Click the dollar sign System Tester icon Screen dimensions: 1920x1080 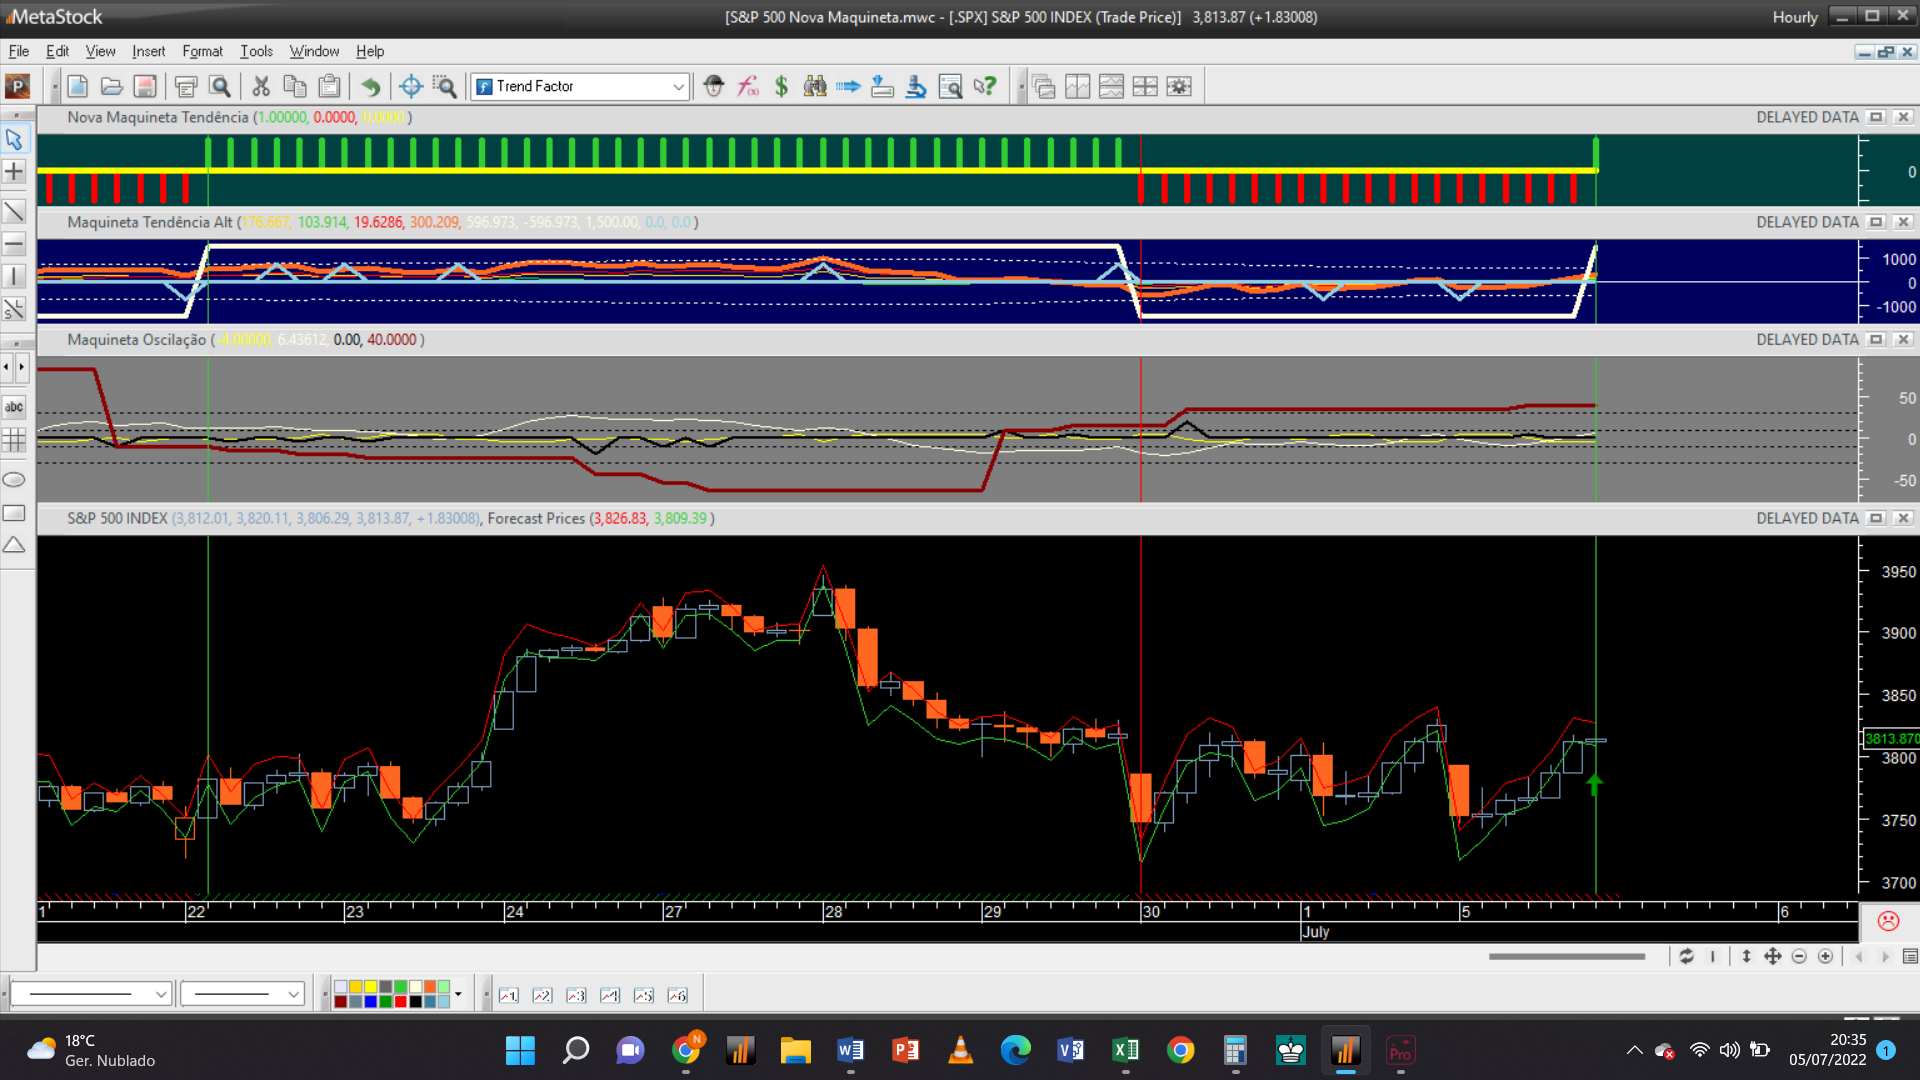point(781,86)
